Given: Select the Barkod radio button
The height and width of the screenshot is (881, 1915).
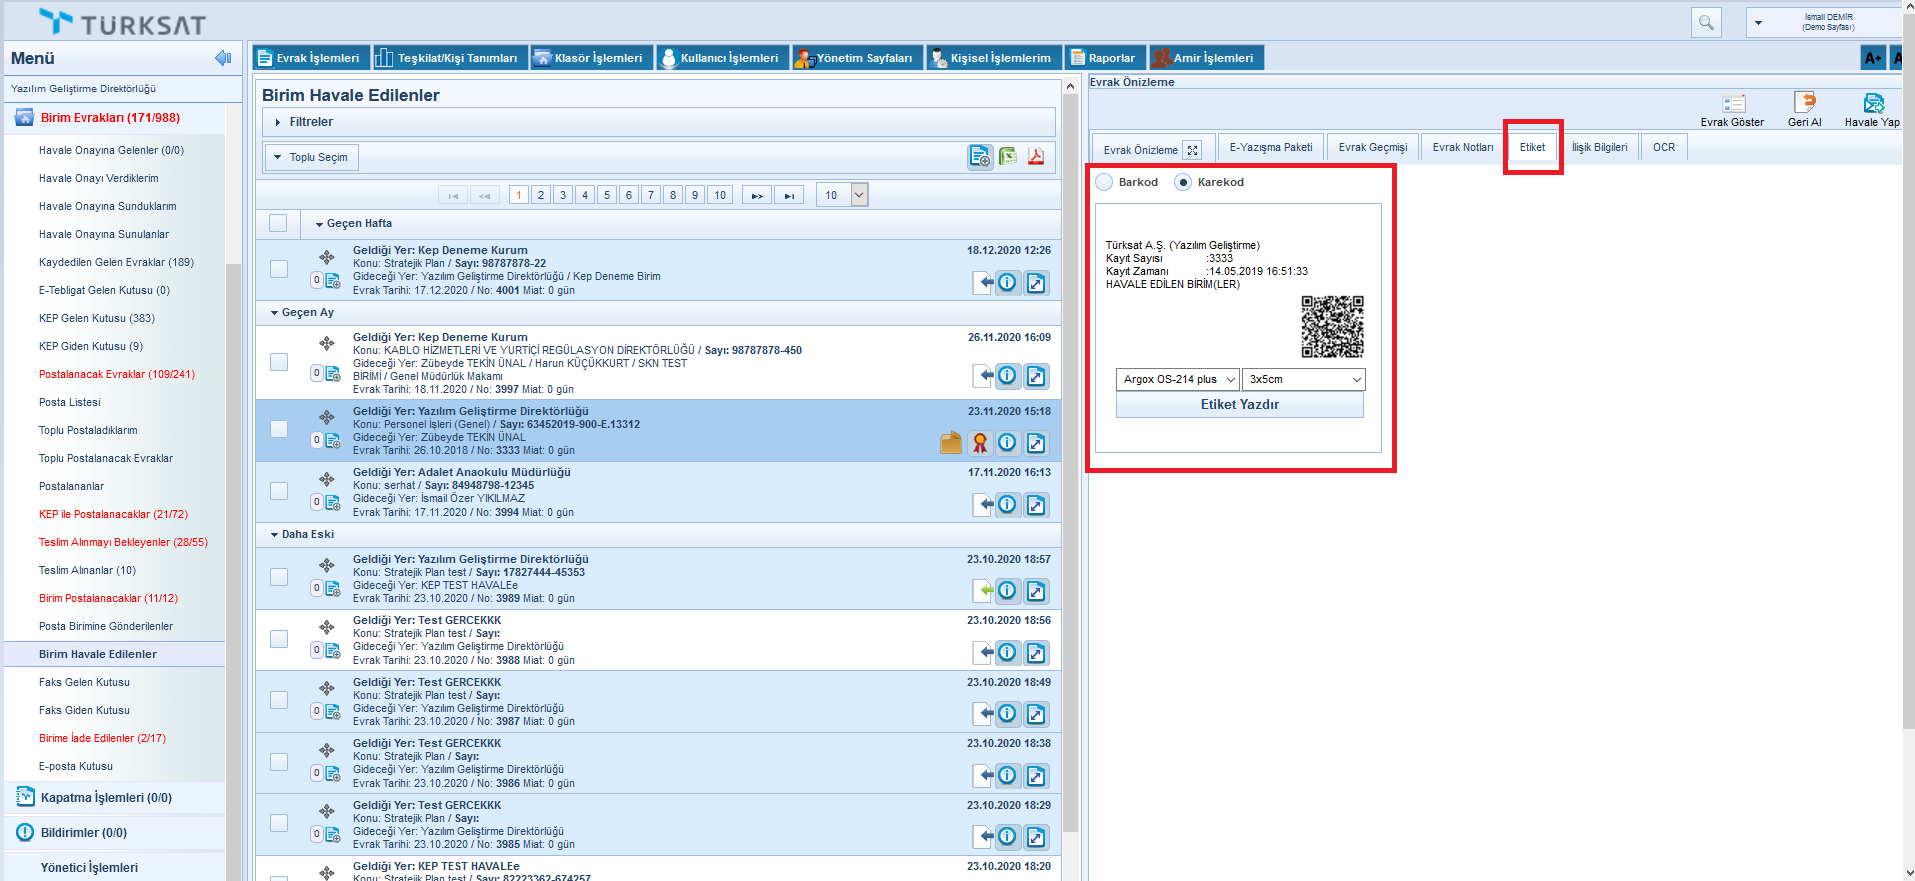Looking at the screenshot, I should [1105, 182].
